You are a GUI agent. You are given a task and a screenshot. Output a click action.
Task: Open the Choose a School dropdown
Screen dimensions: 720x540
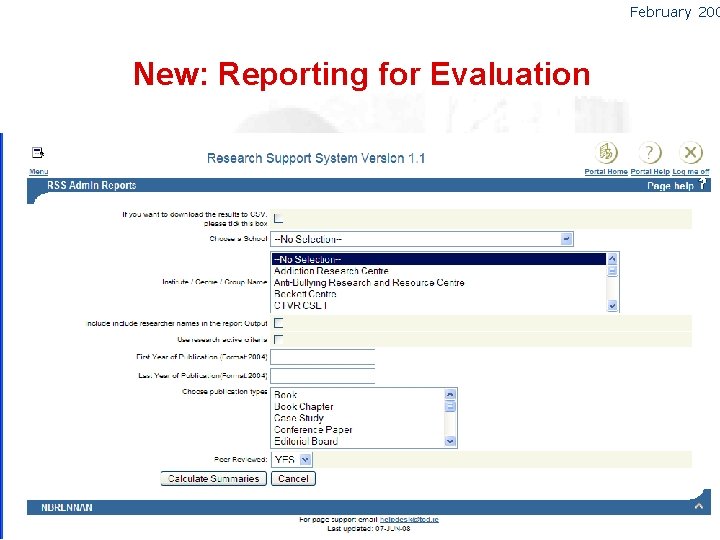click(x=422, y=239)
